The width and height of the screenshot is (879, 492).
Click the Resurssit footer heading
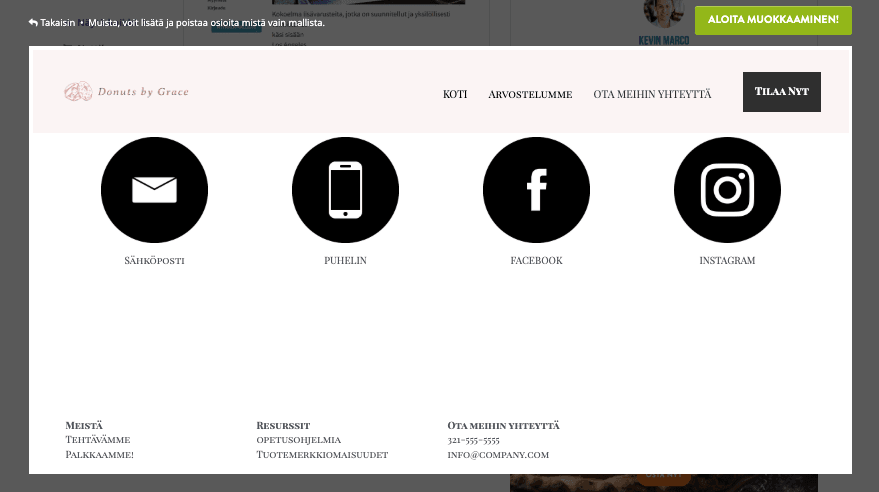[283, 425]
